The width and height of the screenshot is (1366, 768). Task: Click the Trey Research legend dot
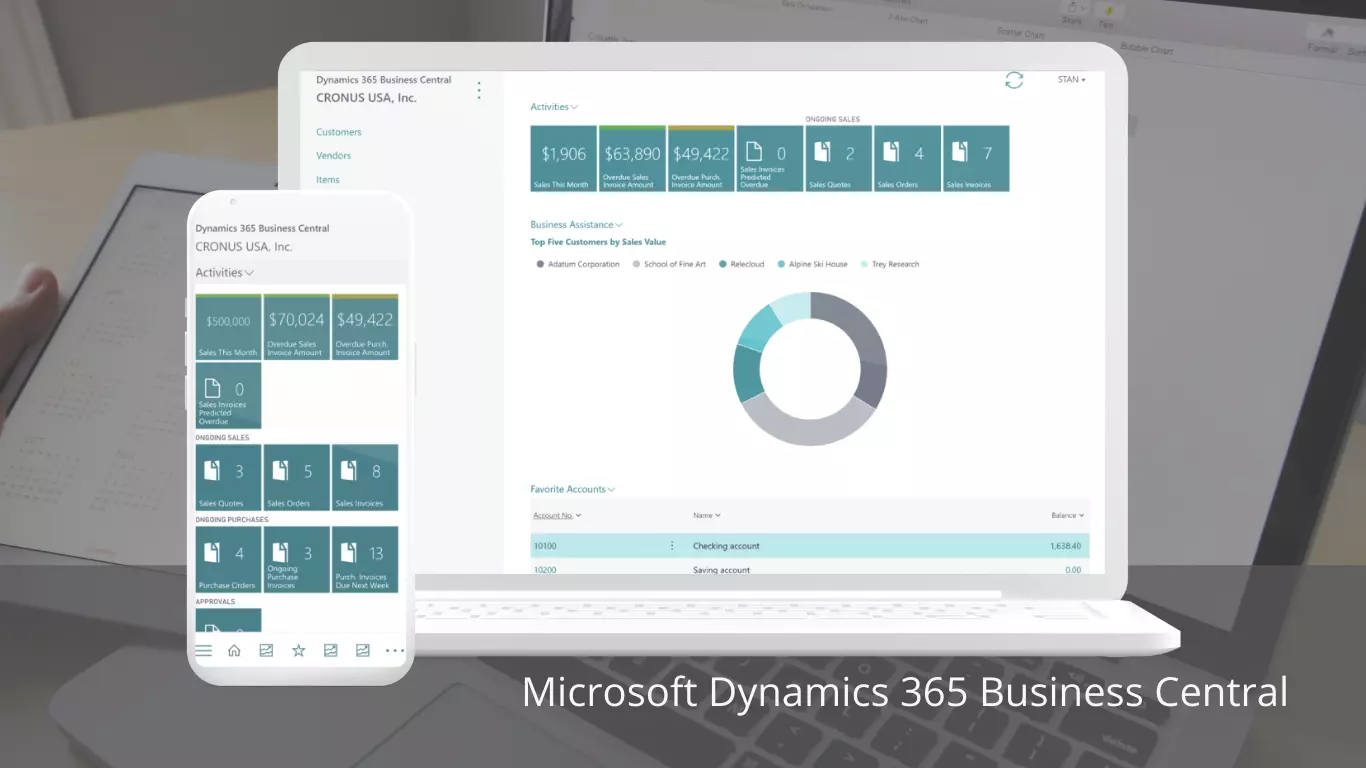pos(865,264)
